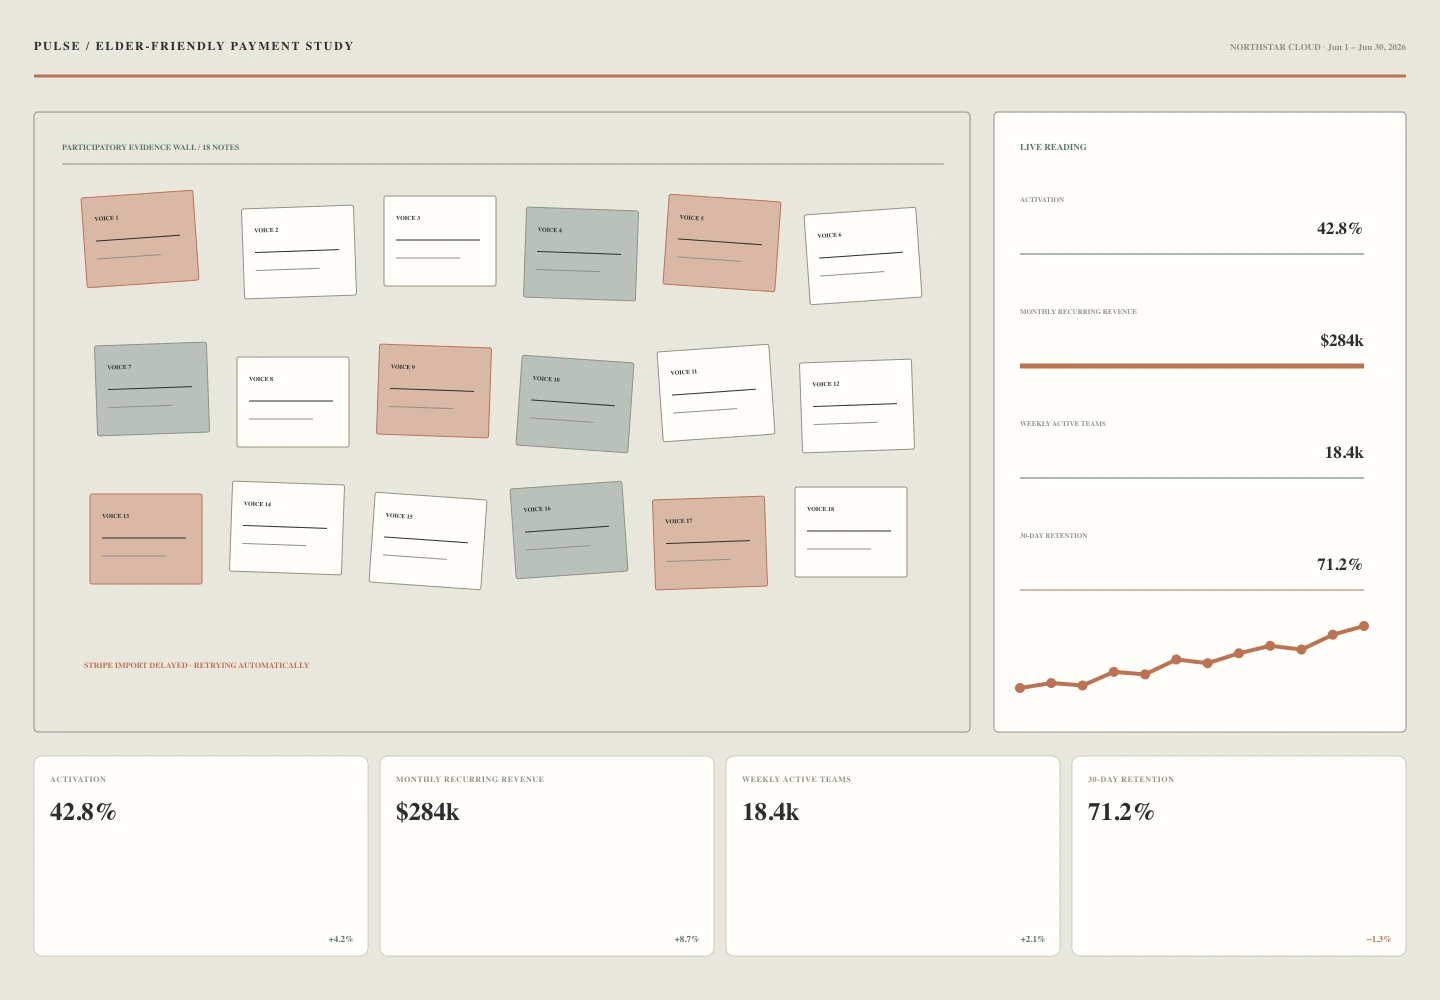Viewport: 1440px width, 1000px height.
Task: Open the Voice 1 note card
Action: click(x=140, y=239)
